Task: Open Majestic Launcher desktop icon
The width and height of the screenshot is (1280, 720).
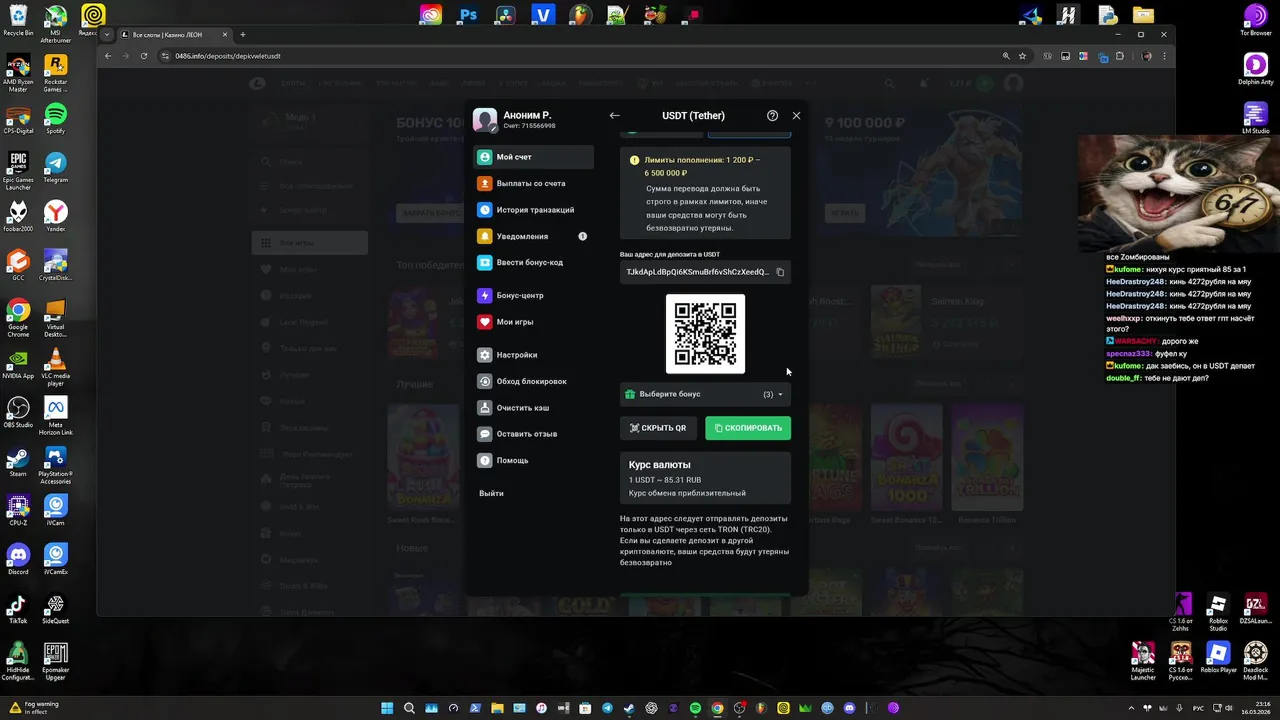Action: 1143,662
